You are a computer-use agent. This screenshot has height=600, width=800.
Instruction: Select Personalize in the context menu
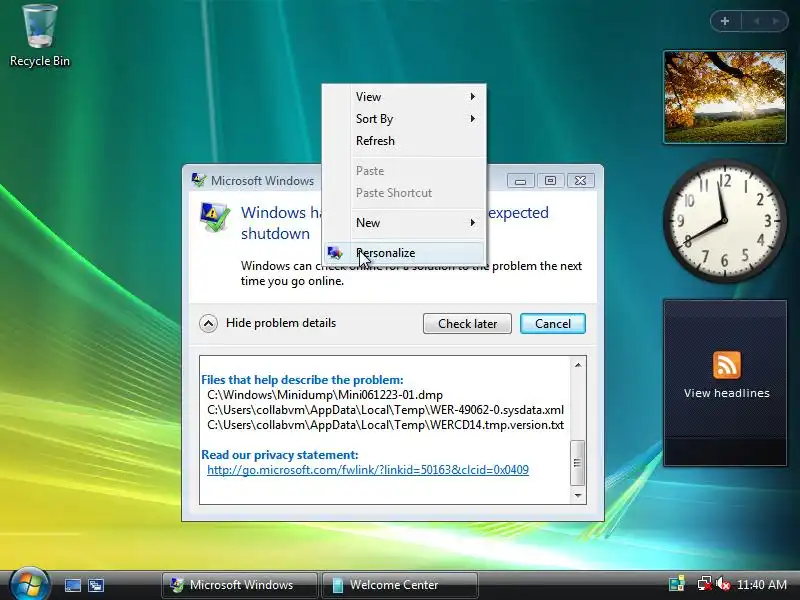[403, 253]
